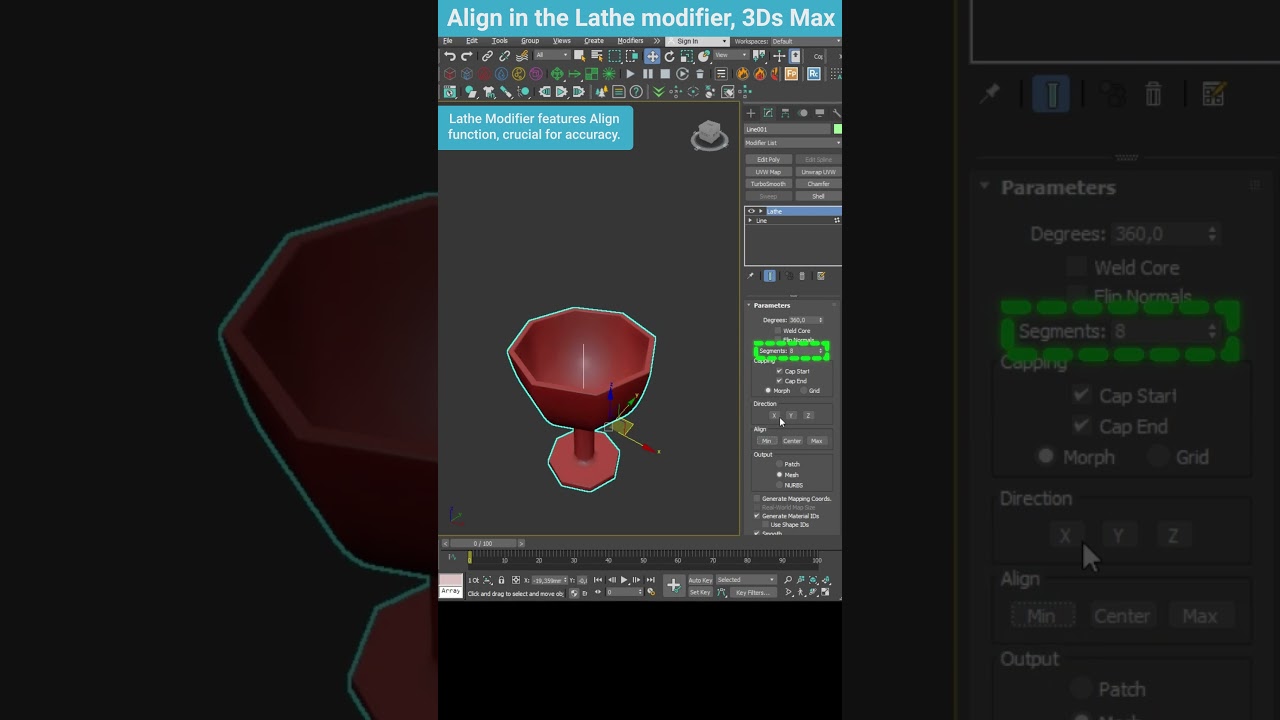This screenshot has height=720, width=1280.
Task: Apply the Edit Poly modifier button
Action: 768,160
